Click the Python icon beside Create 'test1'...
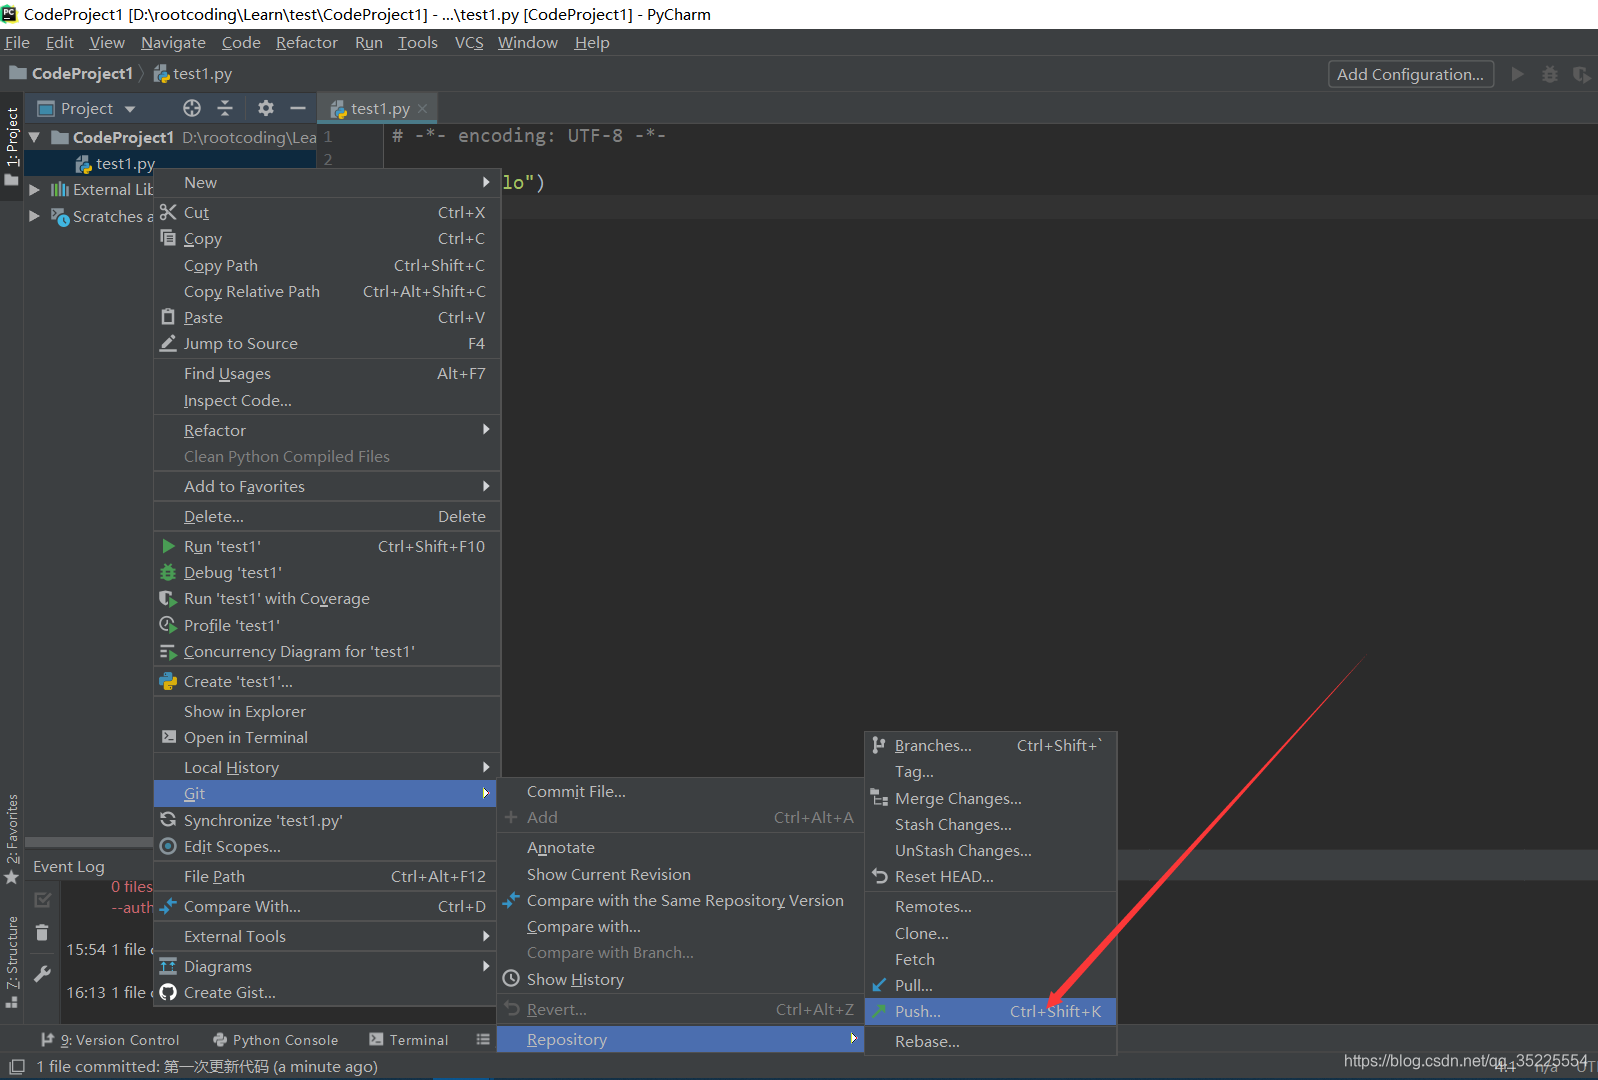The height and width of the screenshot is (1080, 1598). (168, 681)
